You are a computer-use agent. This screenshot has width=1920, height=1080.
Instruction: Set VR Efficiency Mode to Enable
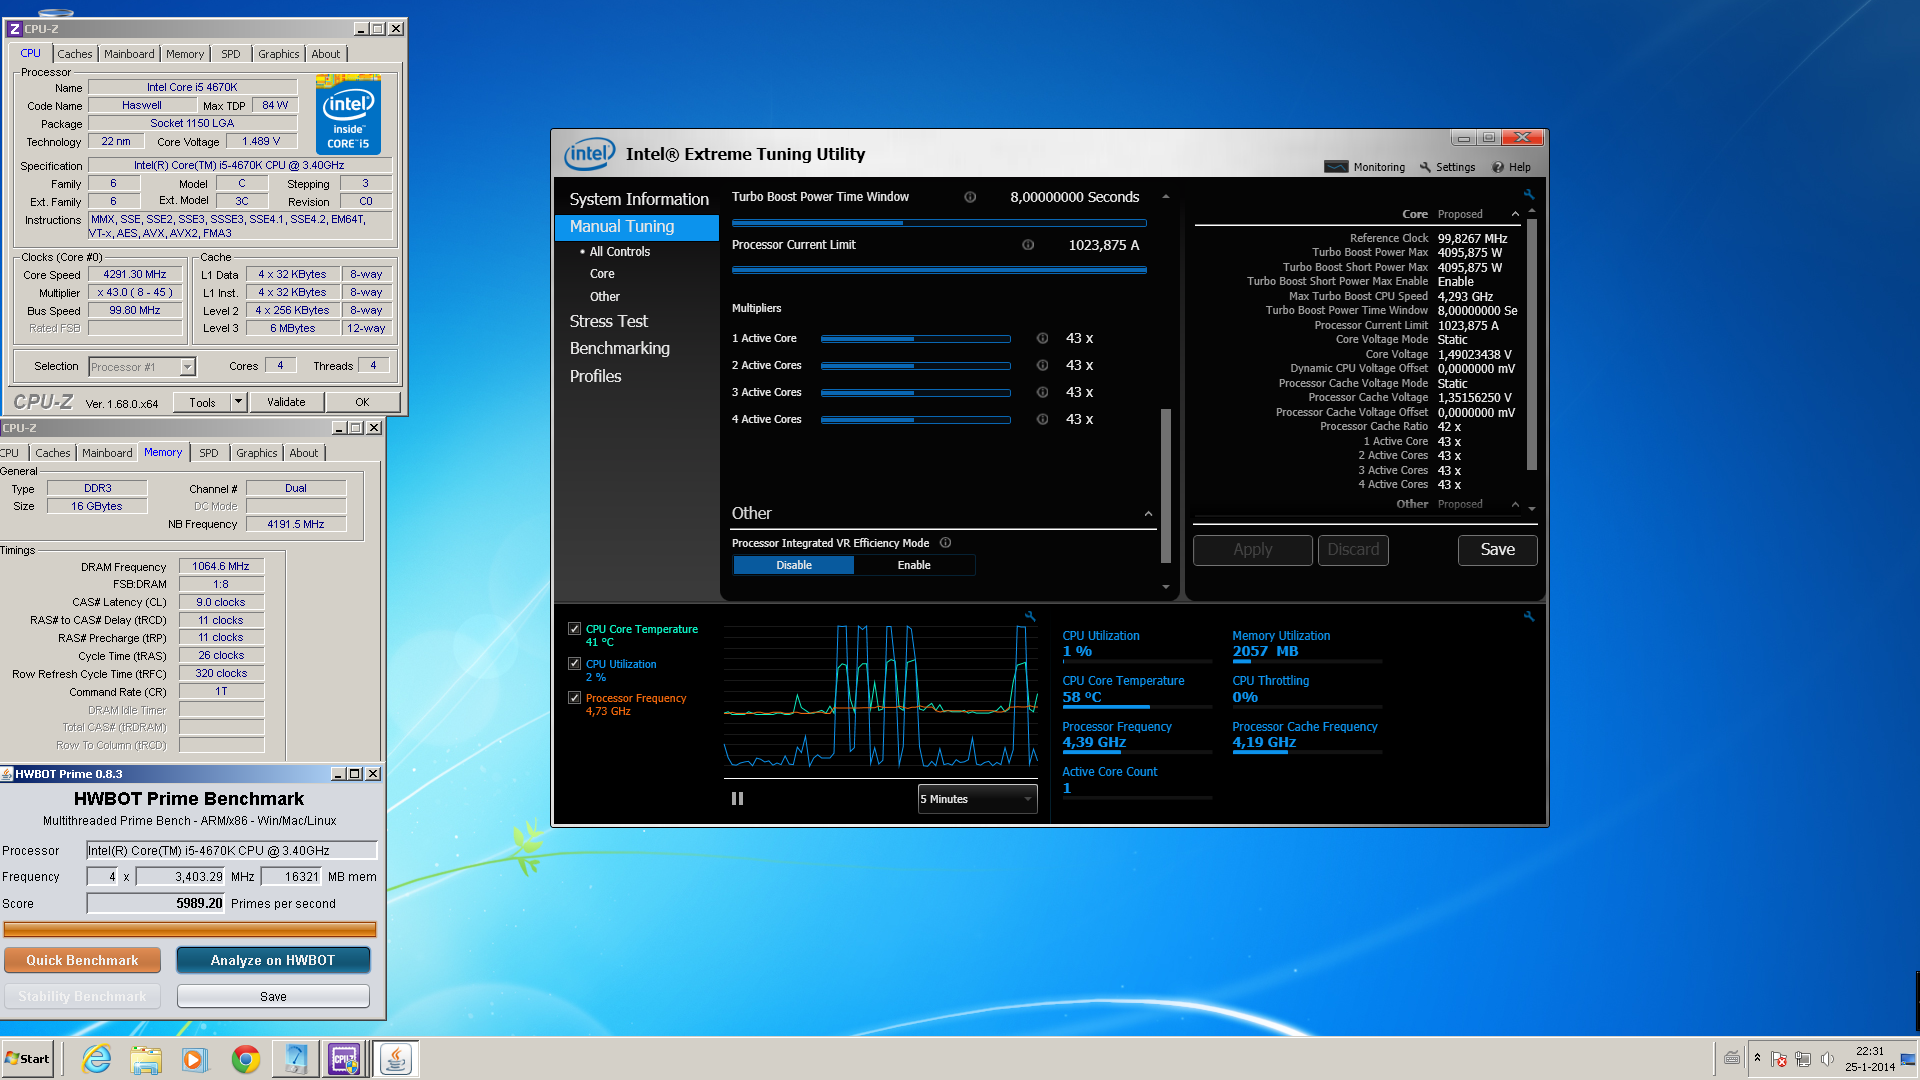[x=914, y=565]
